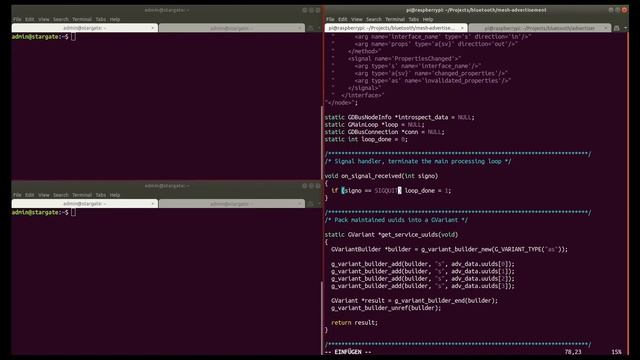Open File menu in raspberrypi terminal
Image resolution: width=640 pixels, height=360 pixels.
pyautogui.click(x=330, y=19)
